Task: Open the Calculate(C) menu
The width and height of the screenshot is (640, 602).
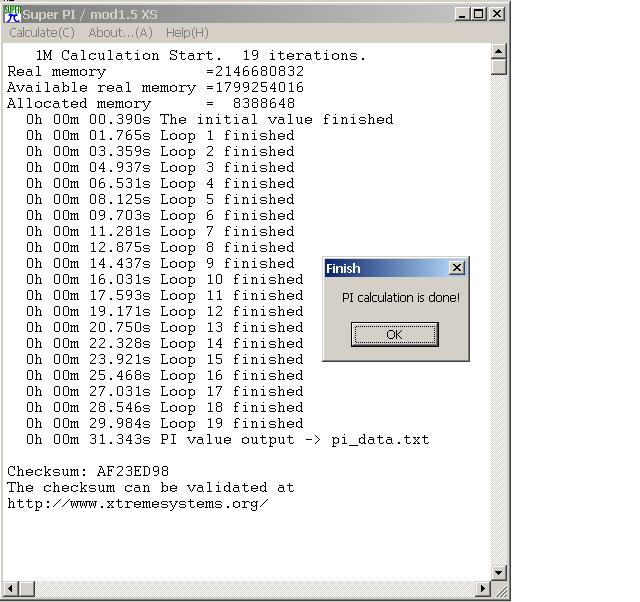Action: coord(42,33)
